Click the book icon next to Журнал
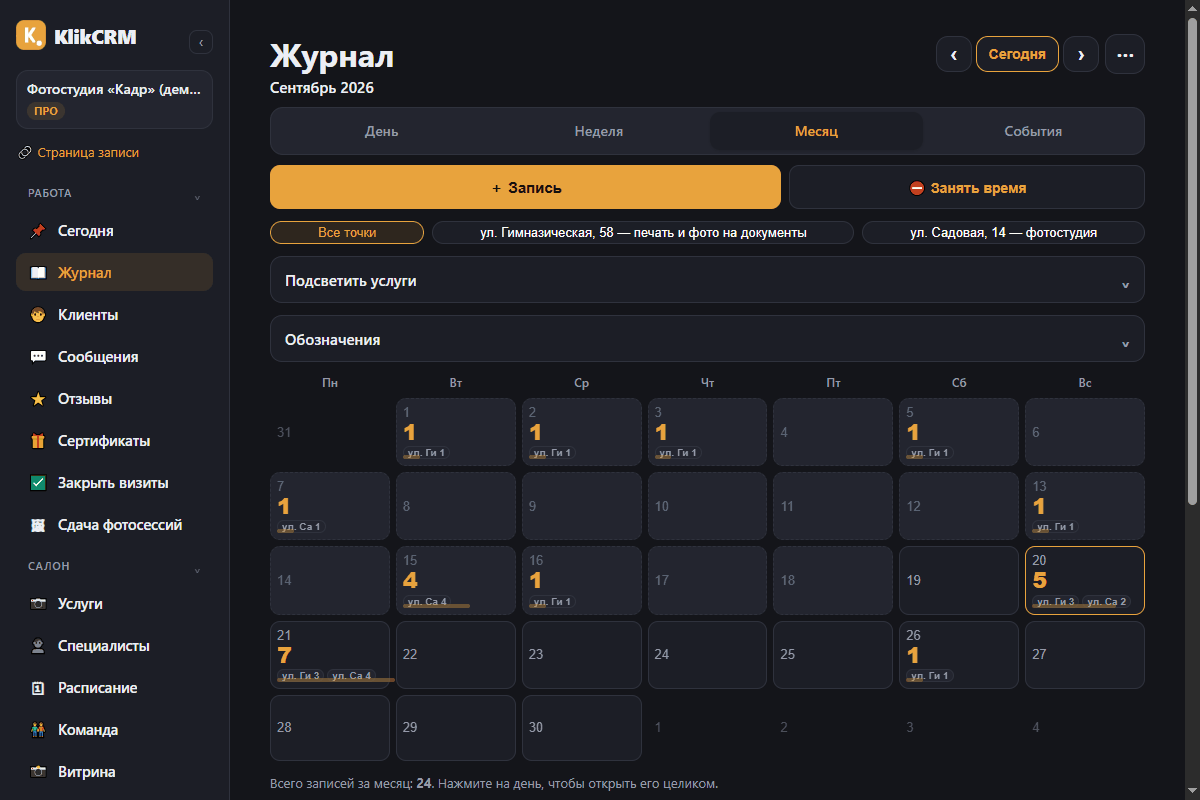Viewport: 1200px width, 800px height. [38, 273]
